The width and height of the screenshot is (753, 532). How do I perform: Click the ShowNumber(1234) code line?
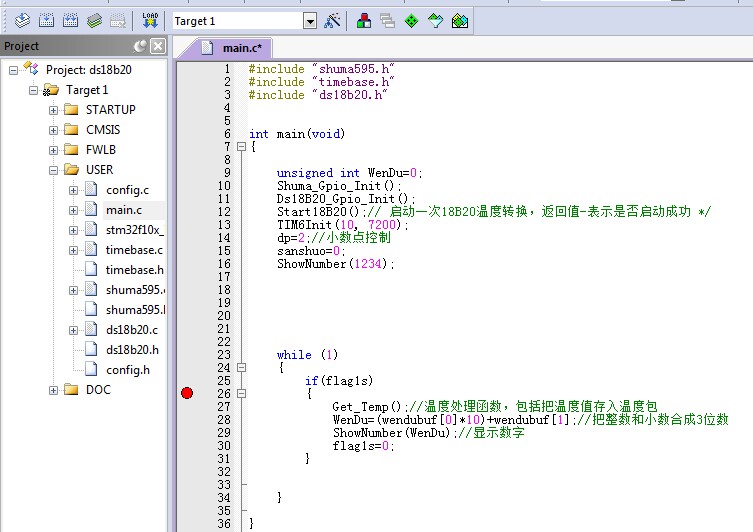(x=335, y=264)
